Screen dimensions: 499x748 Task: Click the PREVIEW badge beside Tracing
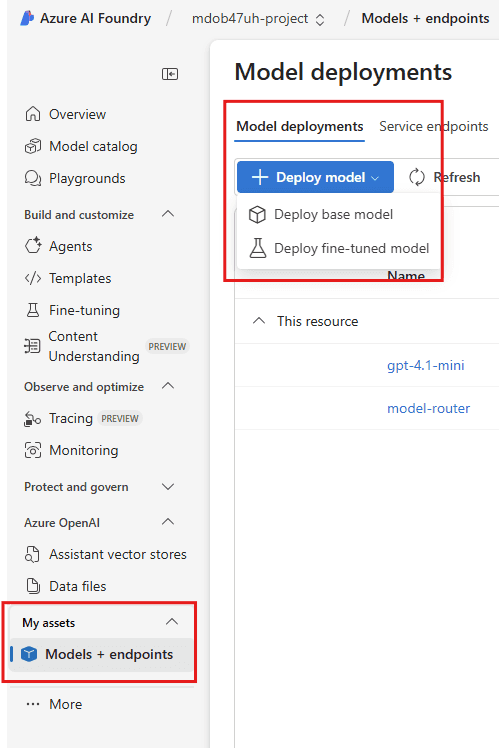point(120,418)
